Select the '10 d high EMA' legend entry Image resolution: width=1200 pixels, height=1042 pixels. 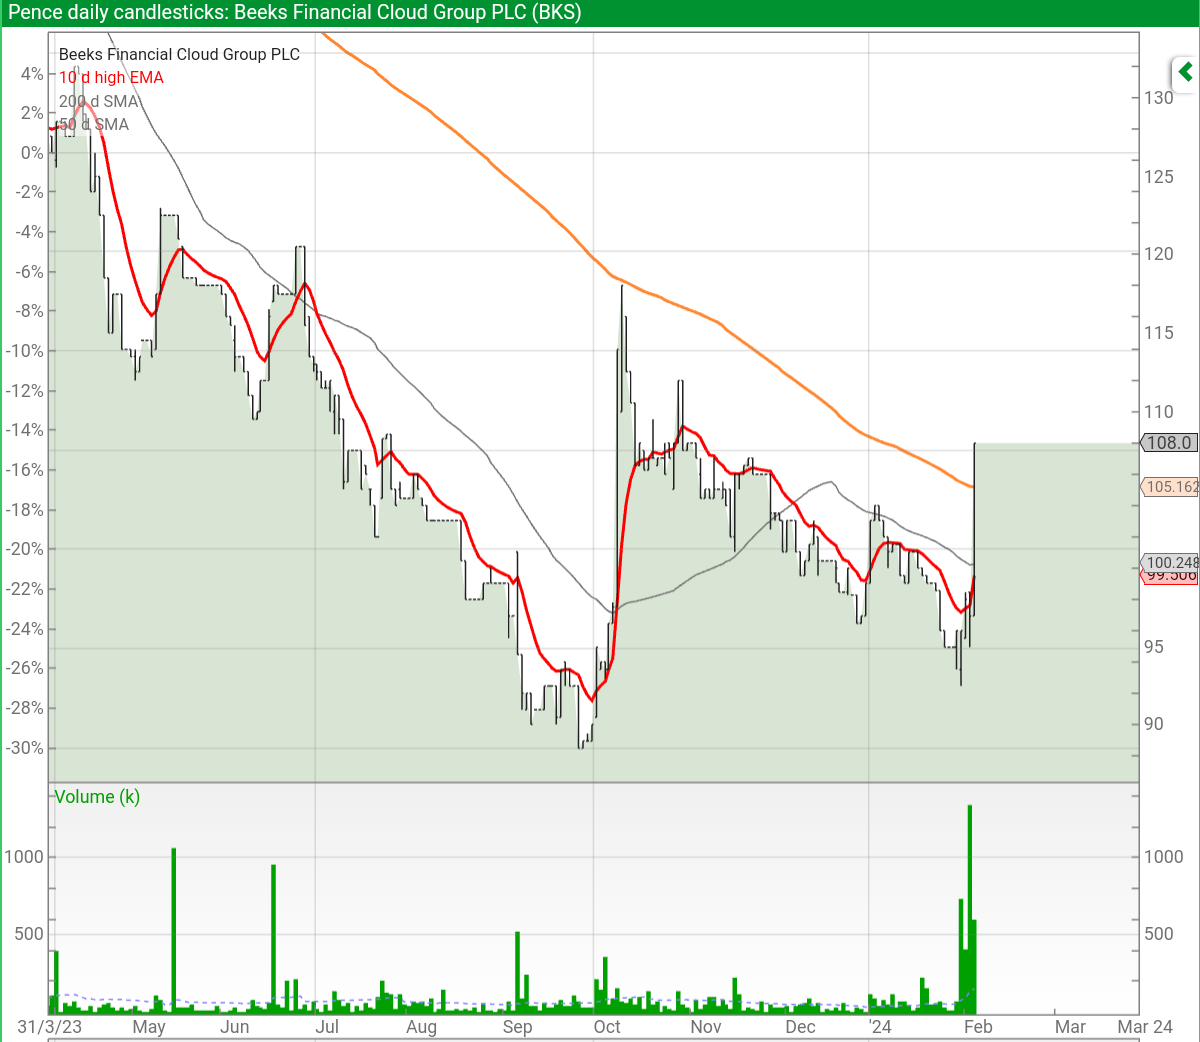(111, 78)
